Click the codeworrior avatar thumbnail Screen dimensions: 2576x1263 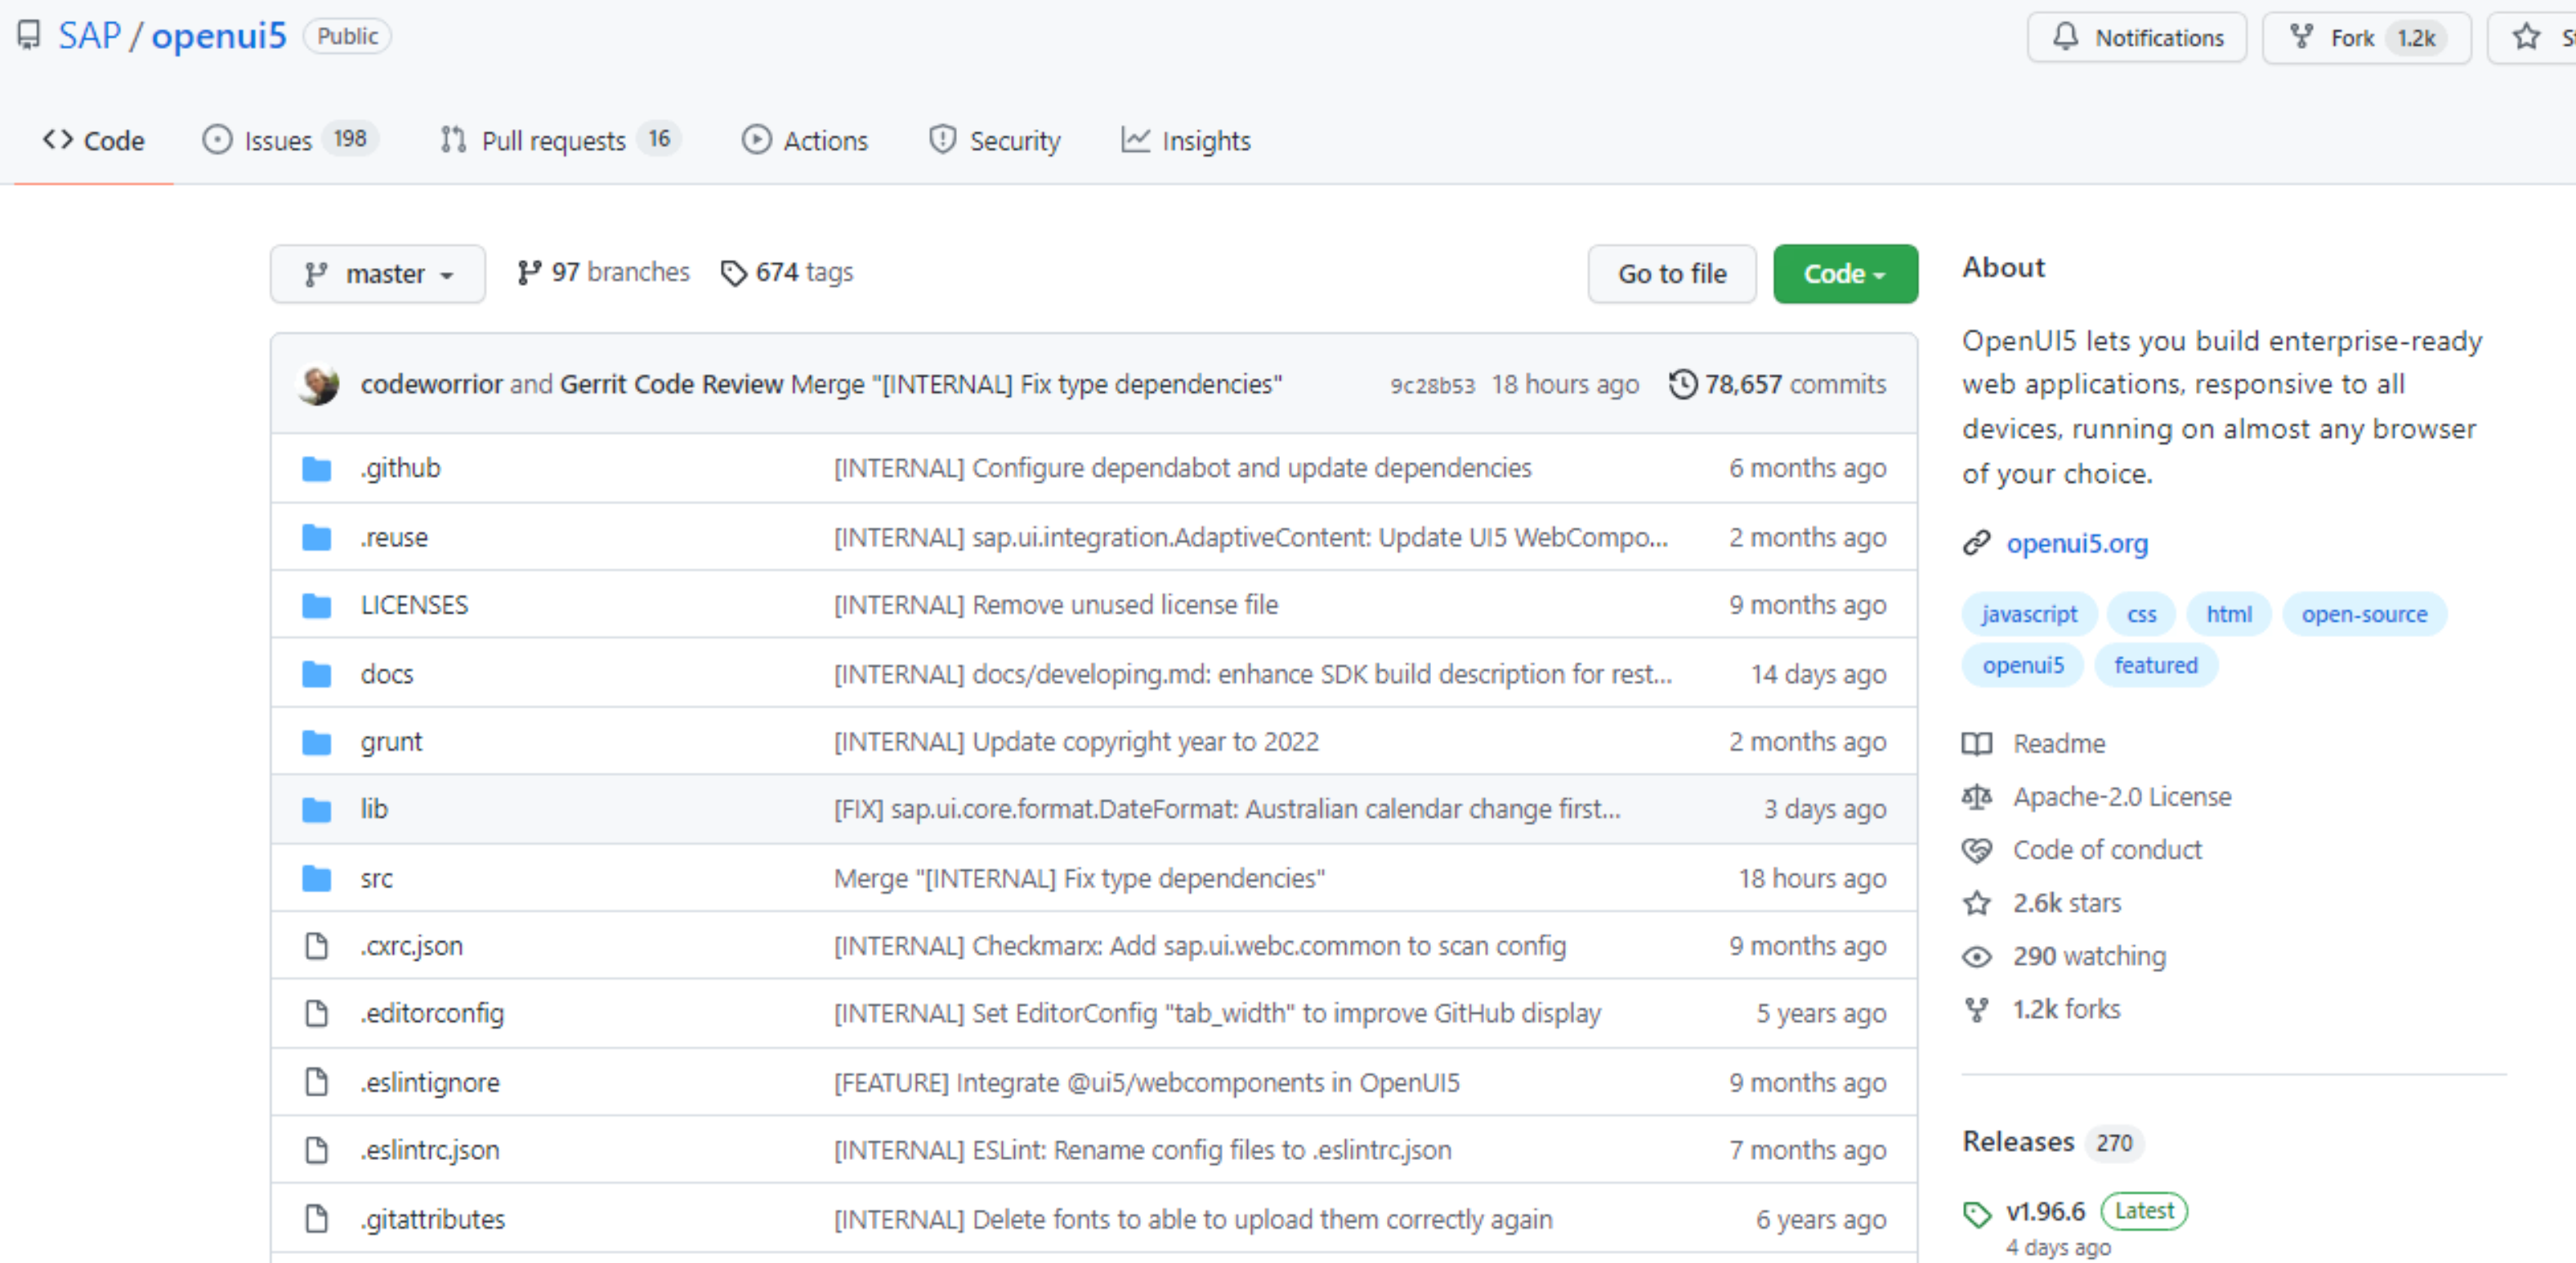click(319, 384)
